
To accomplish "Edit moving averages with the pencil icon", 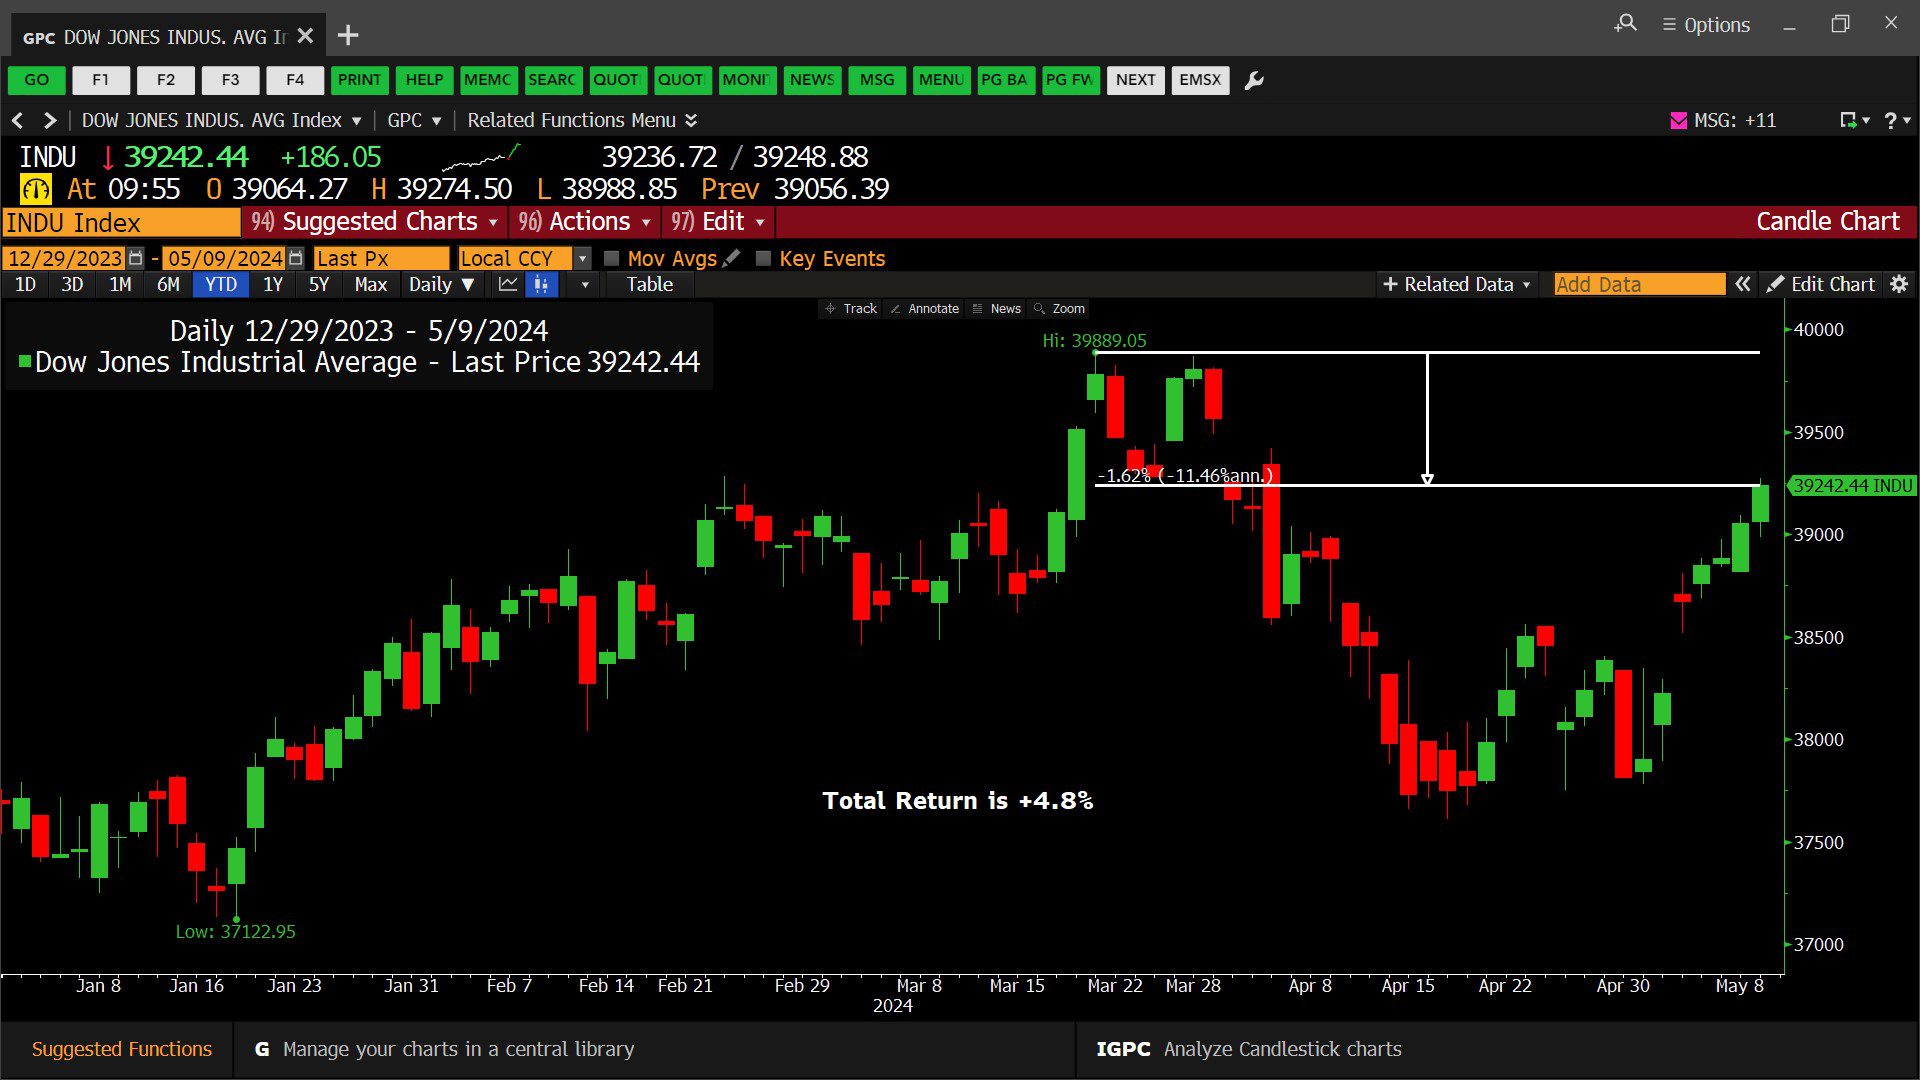I will point(732,258).
